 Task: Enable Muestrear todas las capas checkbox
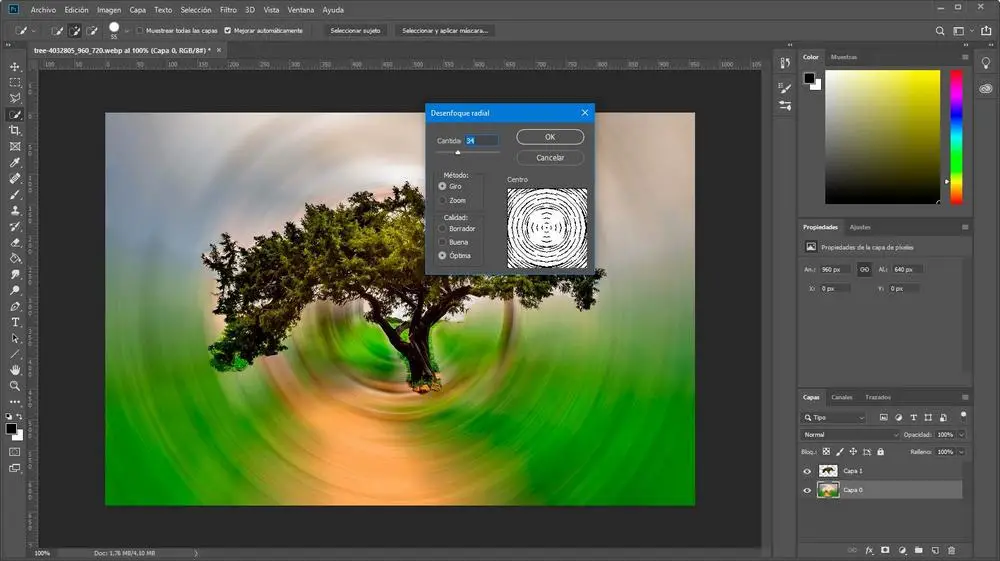coord(138,31)
